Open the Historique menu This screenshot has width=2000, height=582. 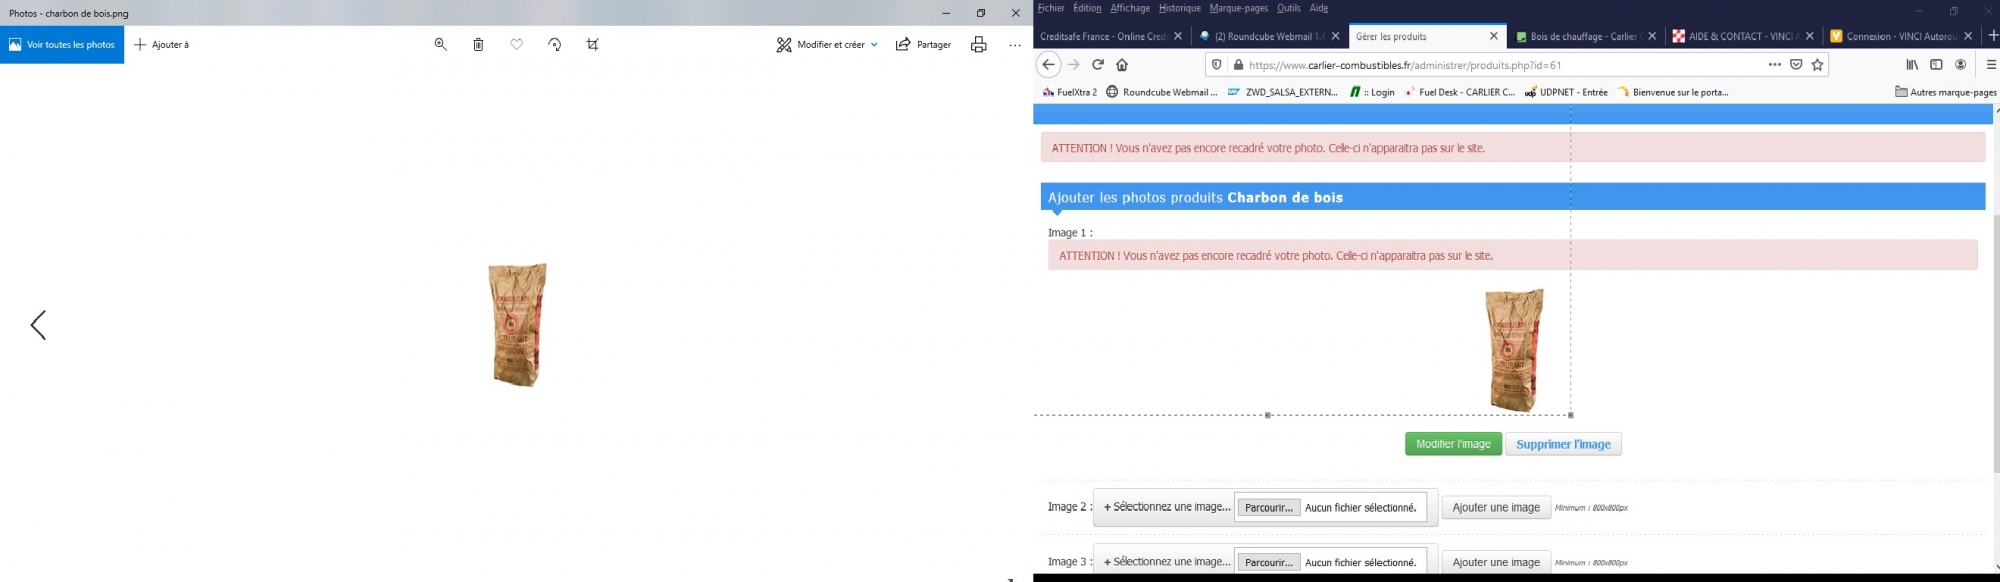pyautogui.click(x=1179, y=8)
